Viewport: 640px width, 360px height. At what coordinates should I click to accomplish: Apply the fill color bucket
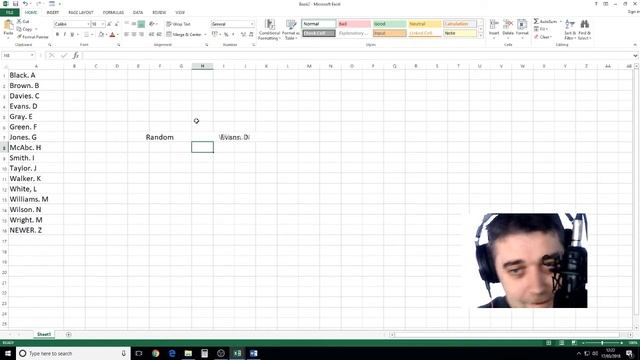[x=101, y=35]
